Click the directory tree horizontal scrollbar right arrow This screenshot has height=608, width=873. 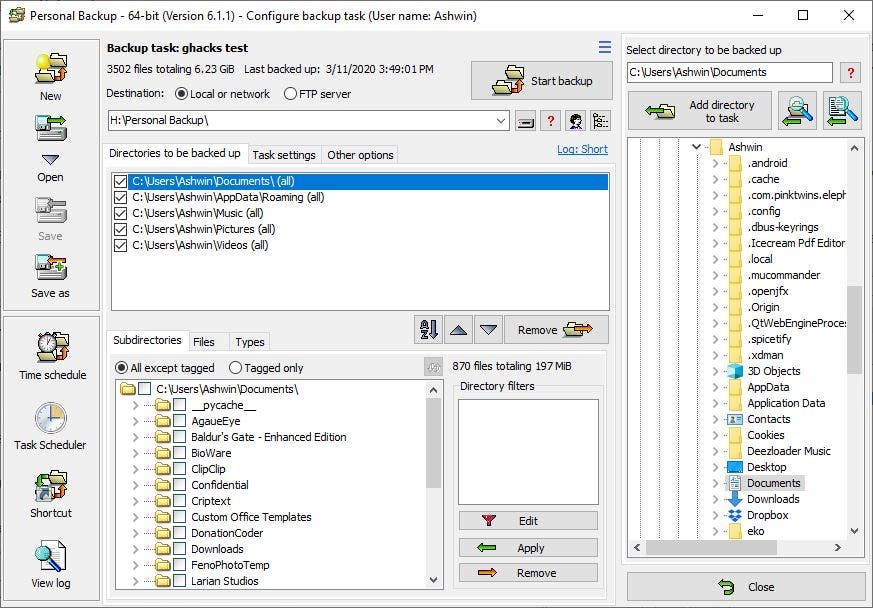coord(837,548)
